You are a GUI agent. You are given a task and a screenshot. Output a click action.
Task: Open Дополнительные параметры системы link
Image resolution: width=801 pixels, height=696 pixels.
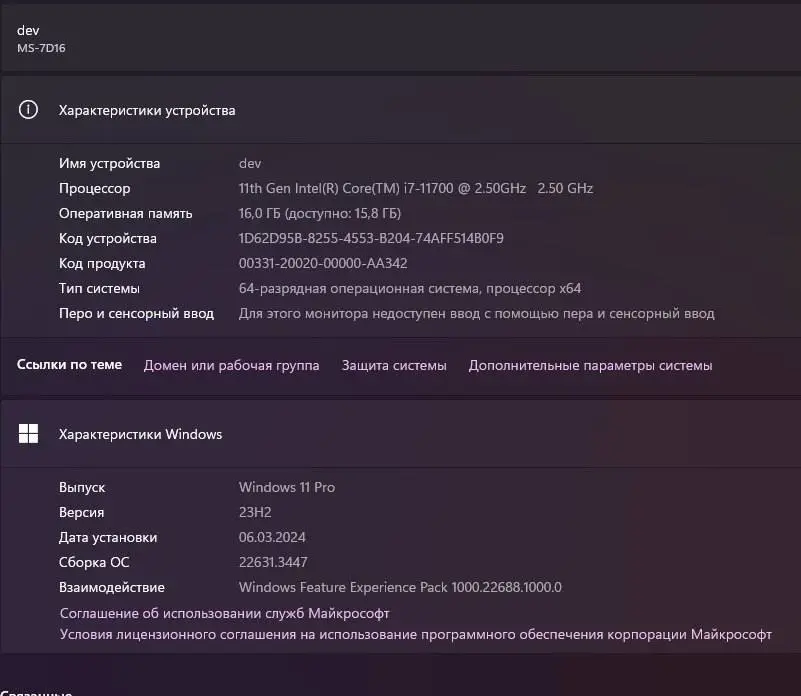pyautogui.click(x=590, y=365)
